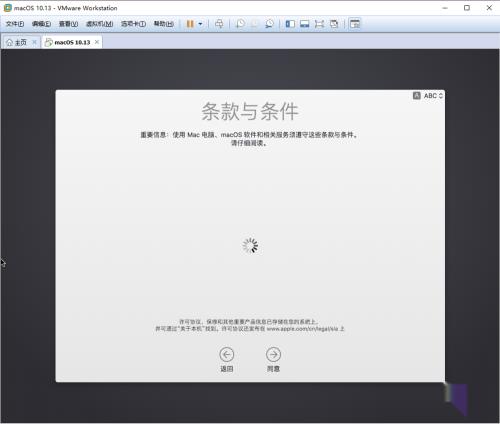The height and width of the screenshot is (424, 500).
Task: Click the revert to snapshot icon
Action: [x=254, y=24]
